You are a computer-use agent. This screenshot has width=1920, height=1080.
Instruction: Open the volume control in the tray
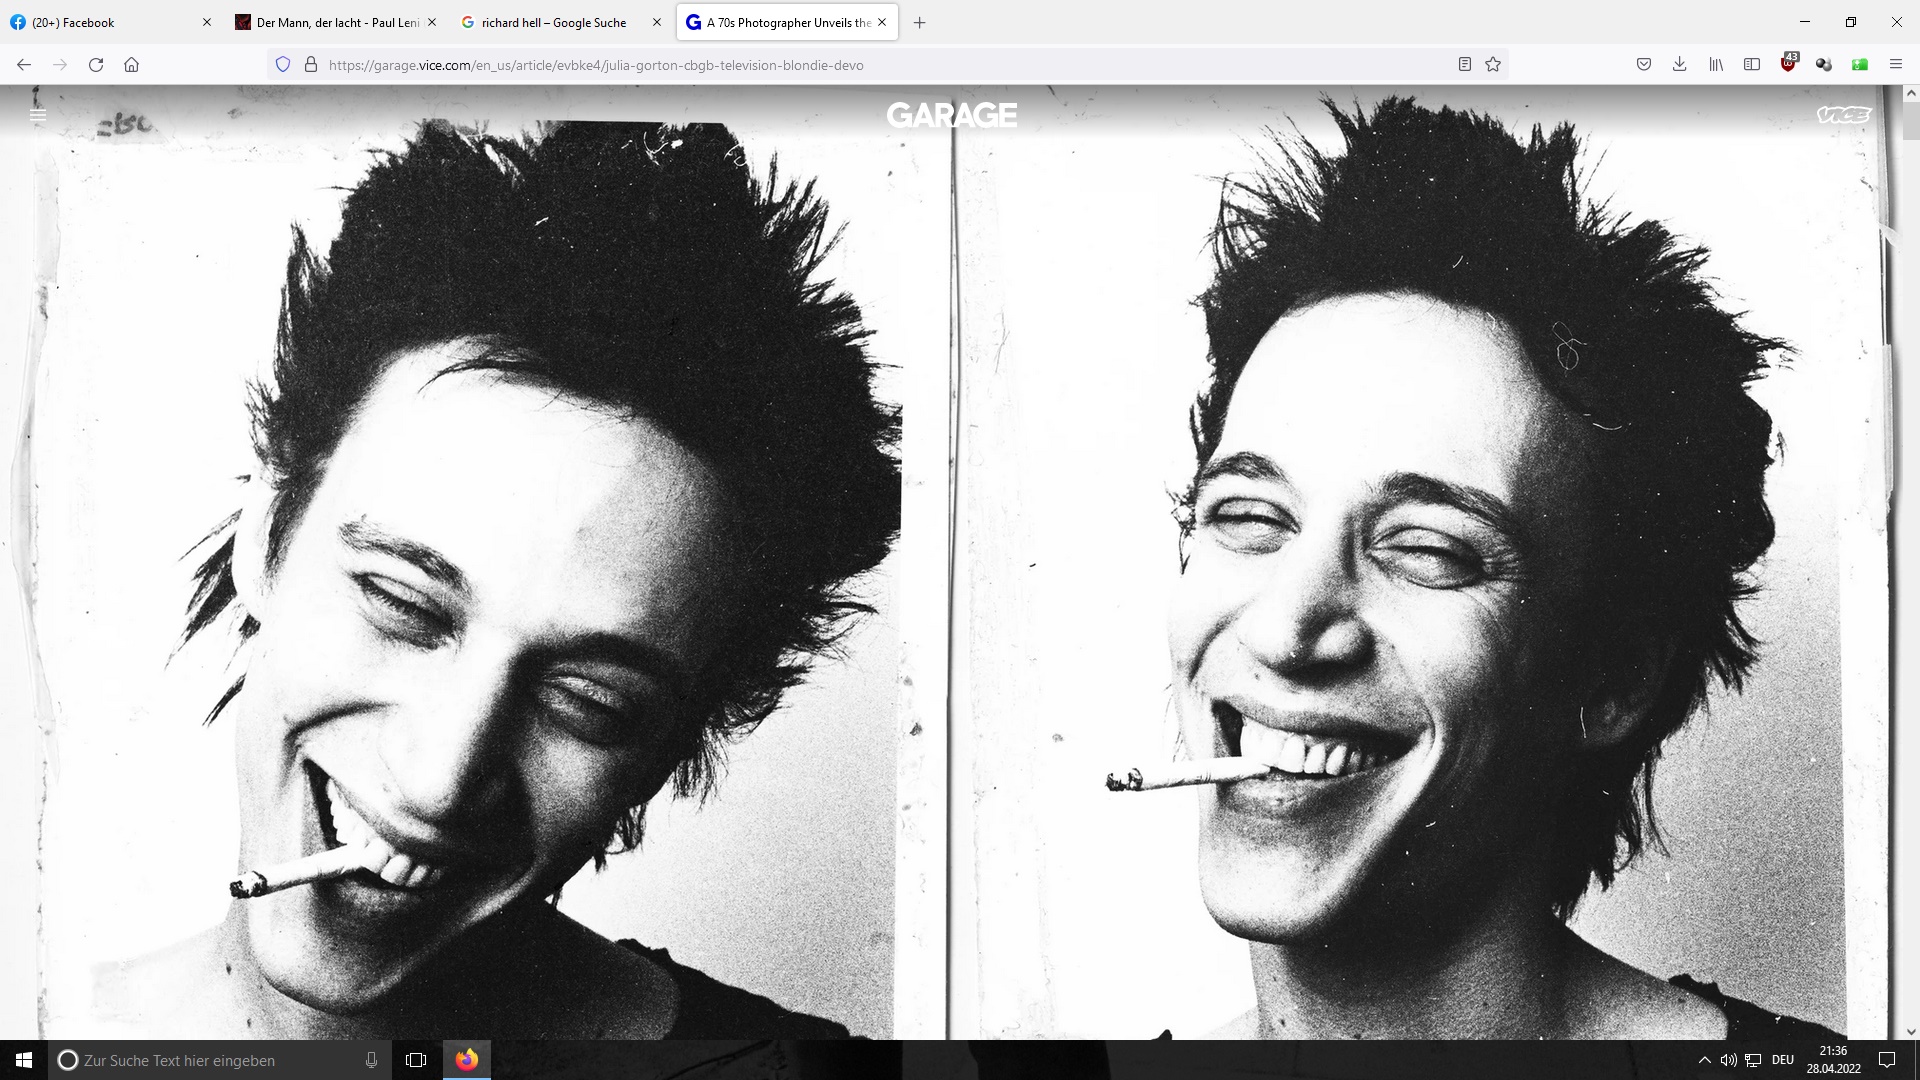tap(1729, 1060)
